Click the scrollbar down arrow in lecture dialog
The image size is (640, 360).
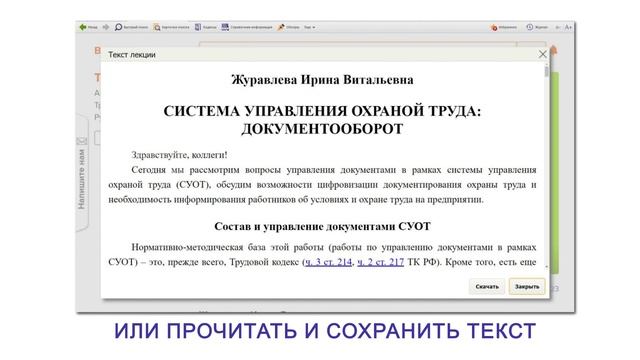pos(547,267)
